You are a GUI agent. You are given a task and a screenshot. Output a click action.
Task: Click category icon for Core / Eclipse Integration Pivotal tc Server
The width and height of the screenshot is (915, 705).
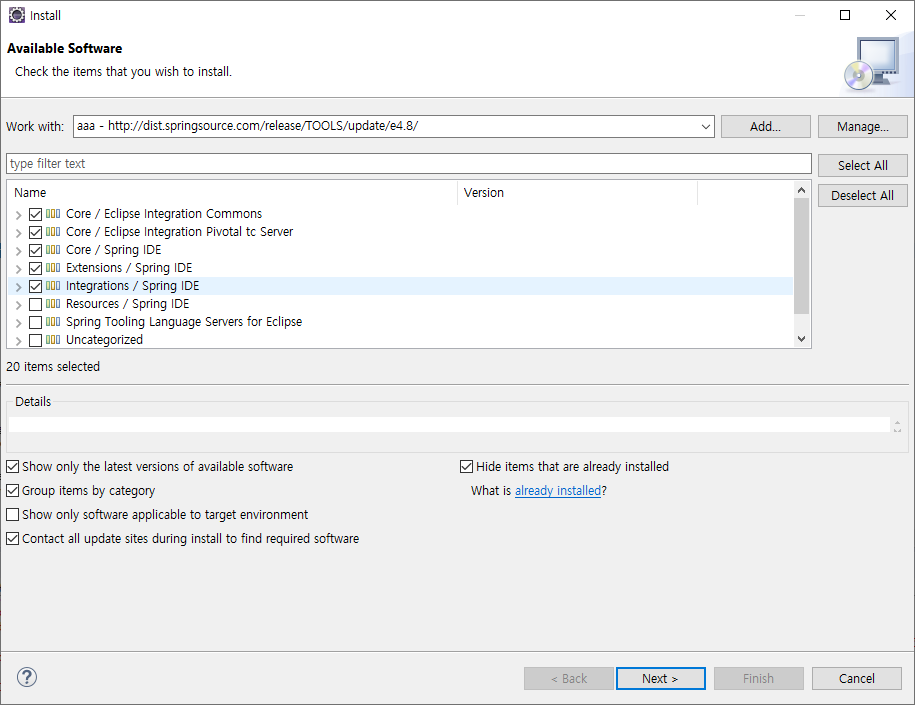point(53,232)
